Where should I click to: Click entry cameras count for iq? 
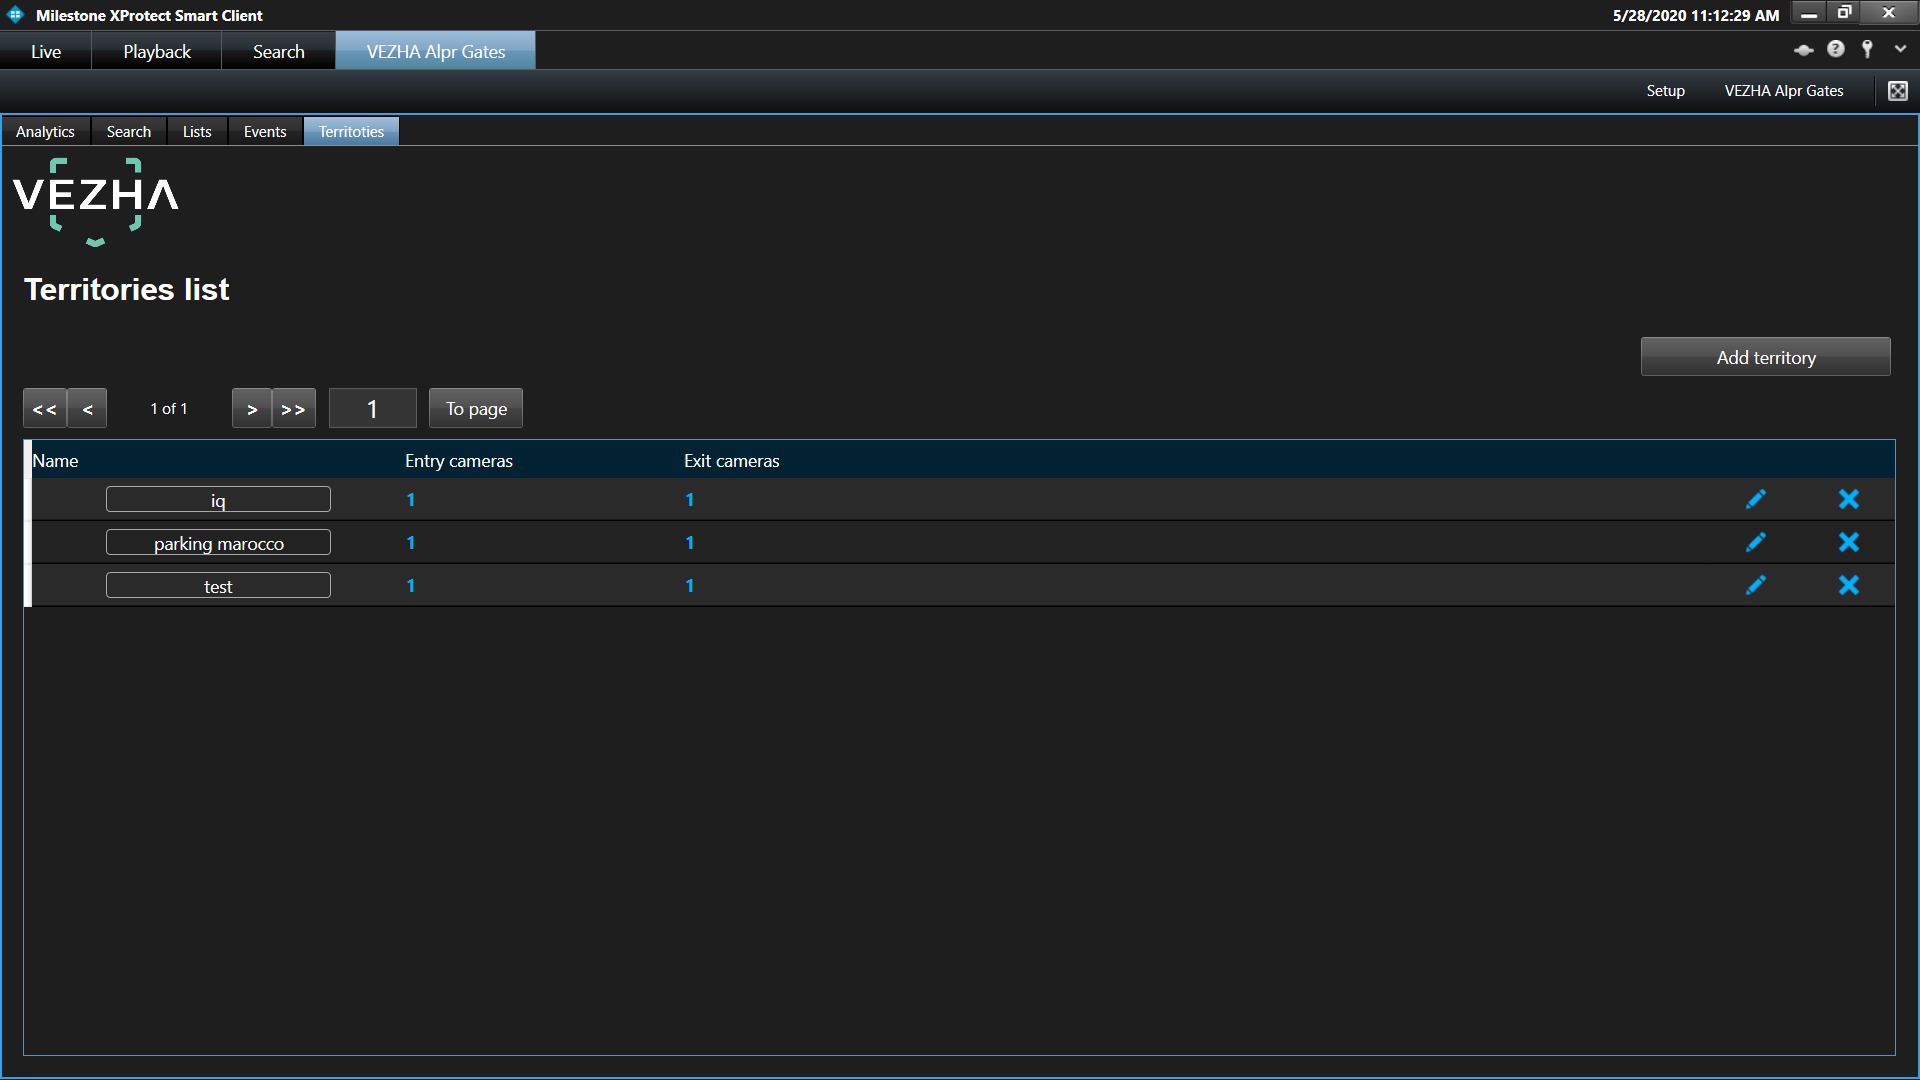click(x=410, y=500)
